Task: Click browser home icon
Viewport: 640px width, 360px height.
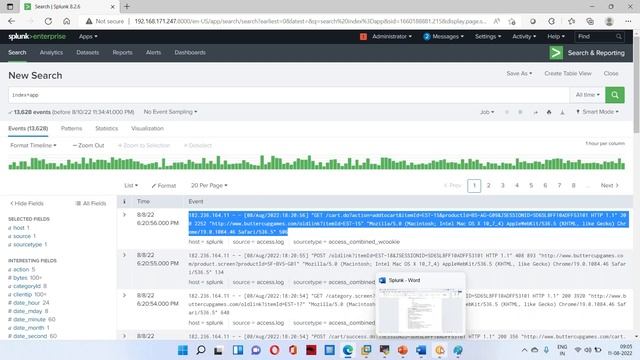Action: pyautogui.click(x=67, y=21)
